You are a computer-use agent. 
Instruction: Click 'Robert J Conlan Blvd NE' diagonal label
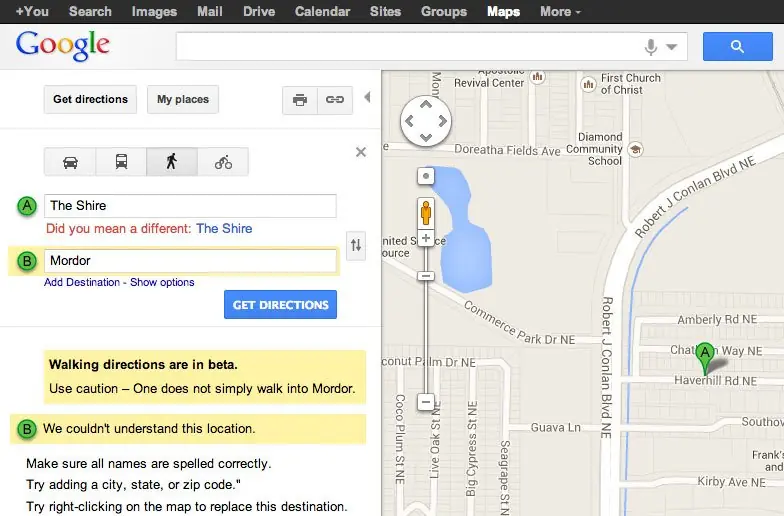[x=695, y=196]
